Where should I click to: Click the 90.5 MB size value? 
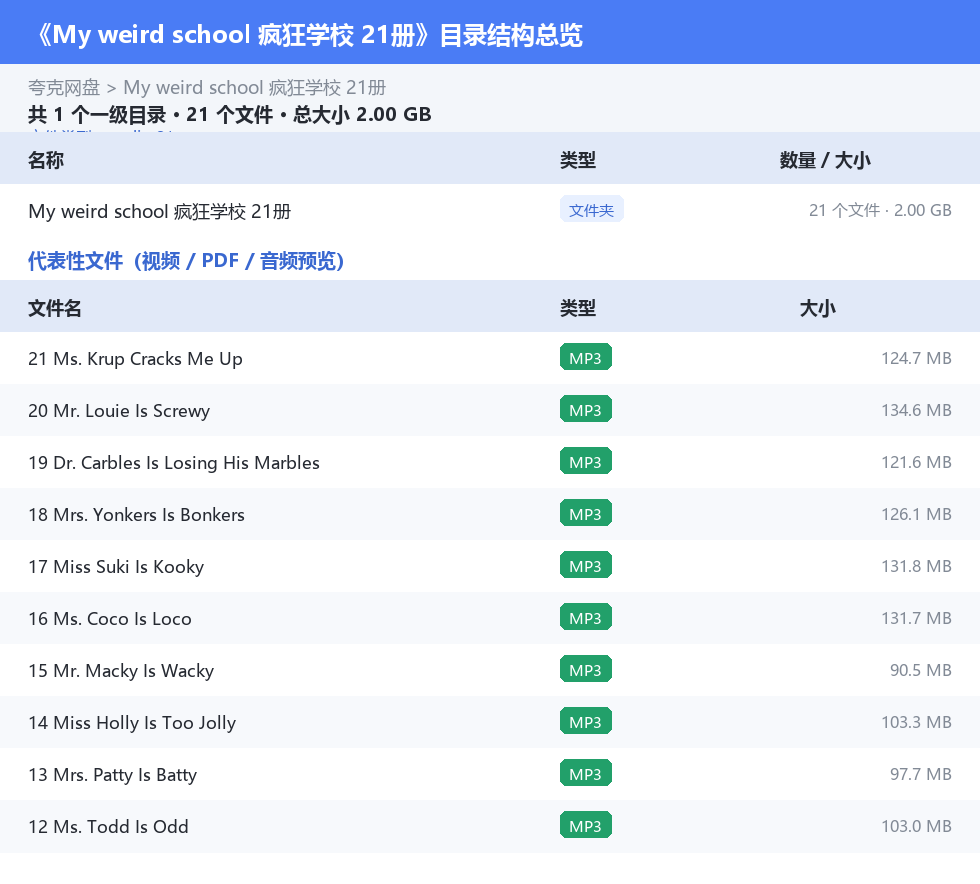pyautogui.click(x=921, y=670)
